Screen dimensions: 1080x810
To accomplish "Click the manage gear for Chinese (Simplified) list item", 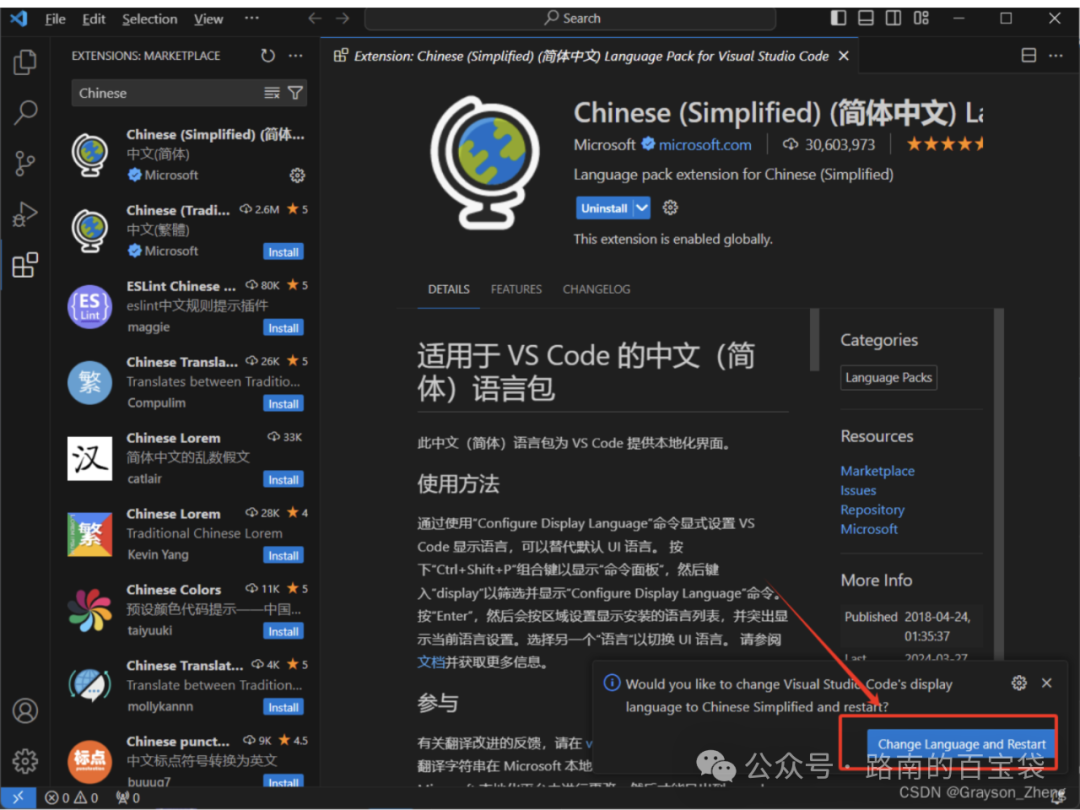I will coord(297,176).
